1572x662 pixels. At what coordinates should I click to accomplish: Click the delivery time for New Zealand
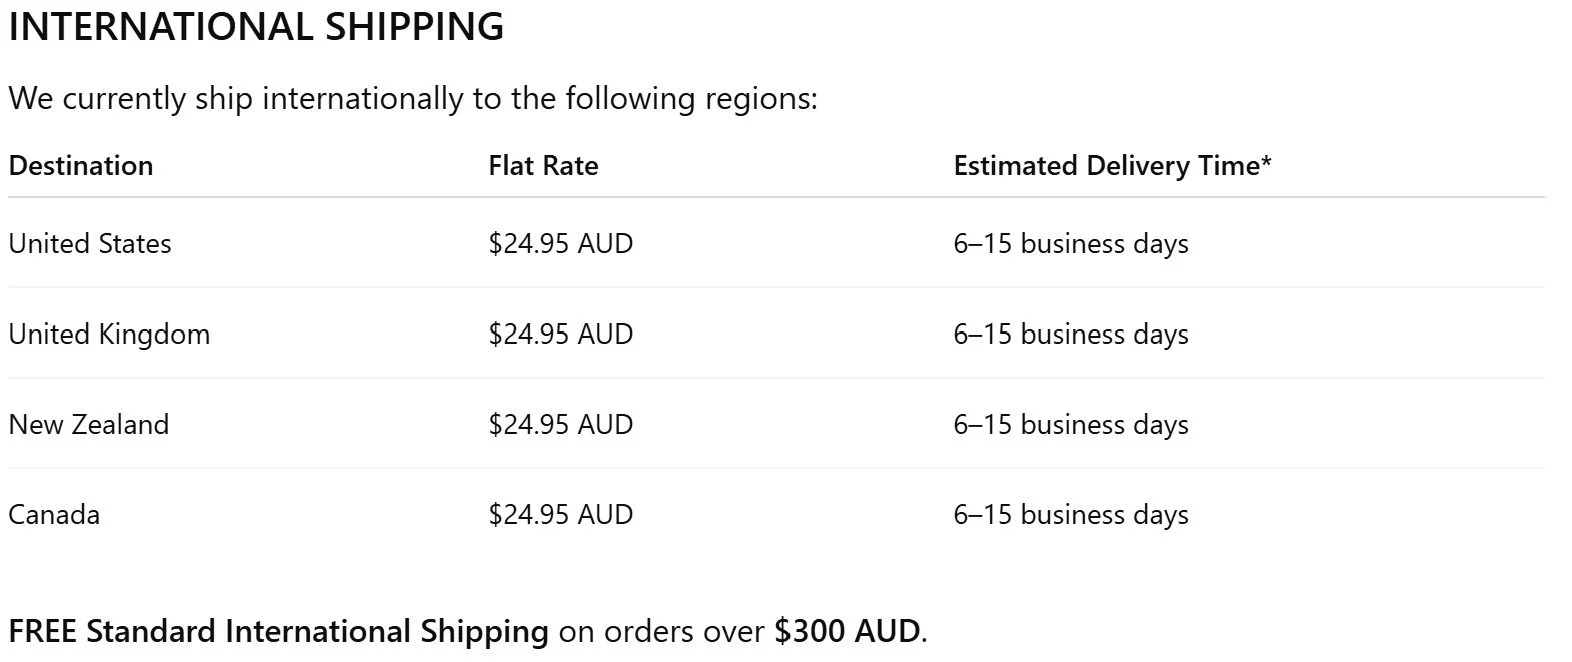1071,425
